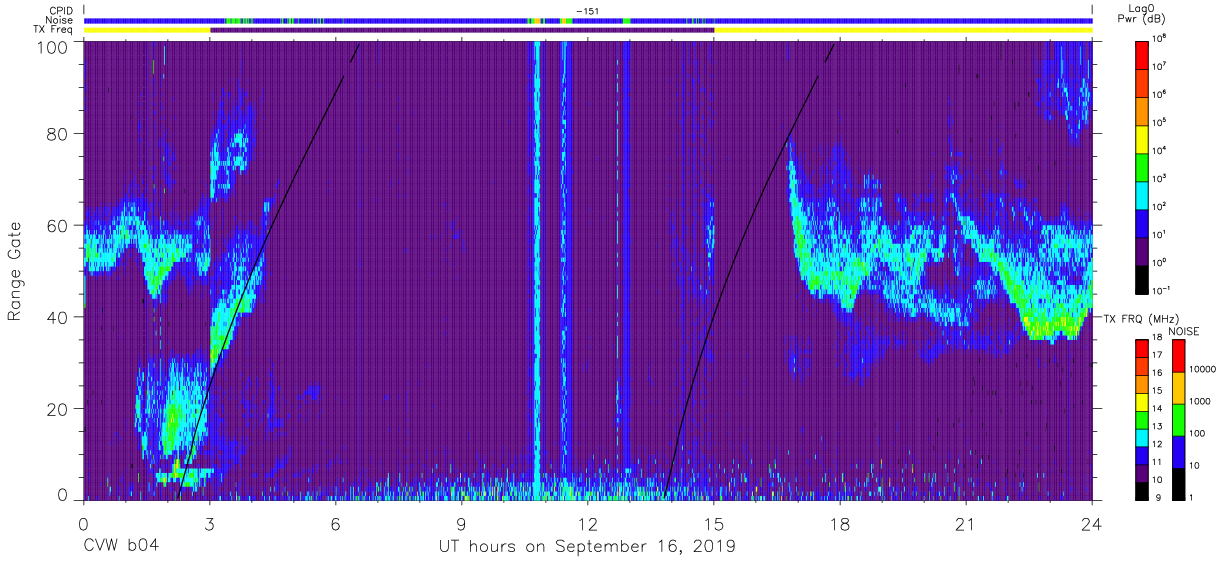
Task: Click the 100 tick on Range Gate axis
Action: (x=54, y=46)
